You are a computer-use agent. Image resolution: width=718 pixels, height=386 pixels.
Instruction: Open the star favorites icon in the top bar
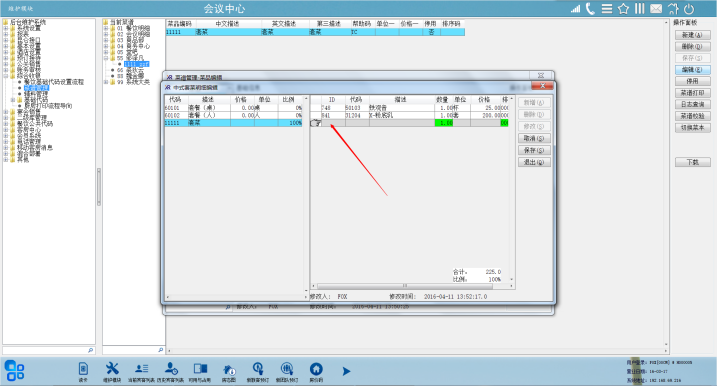623,9
